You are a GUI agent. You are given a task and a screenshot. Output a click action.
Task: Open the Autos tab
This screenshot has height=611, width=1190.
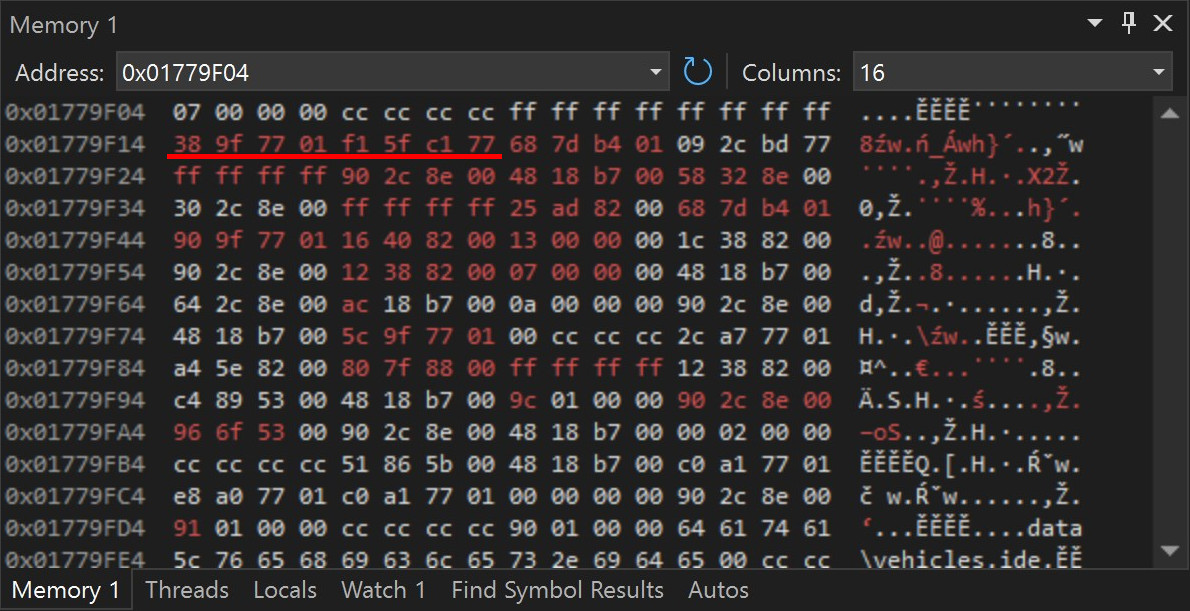tap(718, 590)
